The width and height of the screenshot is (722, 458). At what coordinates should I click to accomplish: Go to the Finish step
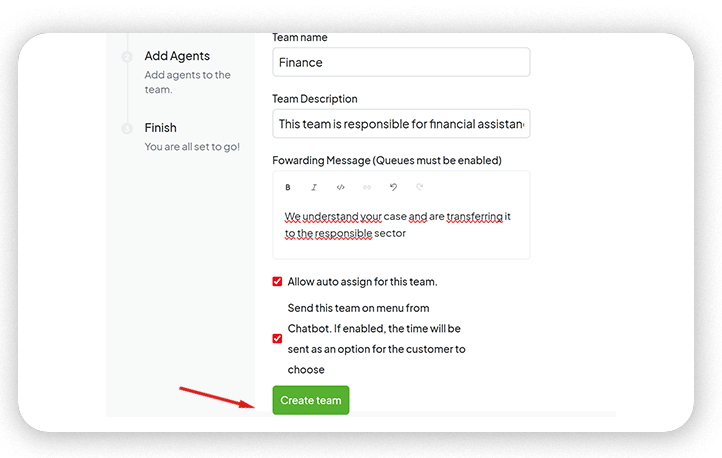(x=161, y=128)
